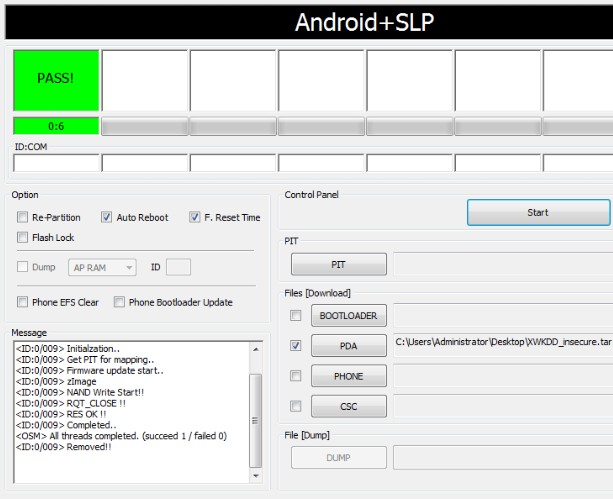Image resolution: width=613 pixels, height=499 pixels.
Task: Click the 'RQT_CLOSE !!' log line
Action: coord(71,403)
